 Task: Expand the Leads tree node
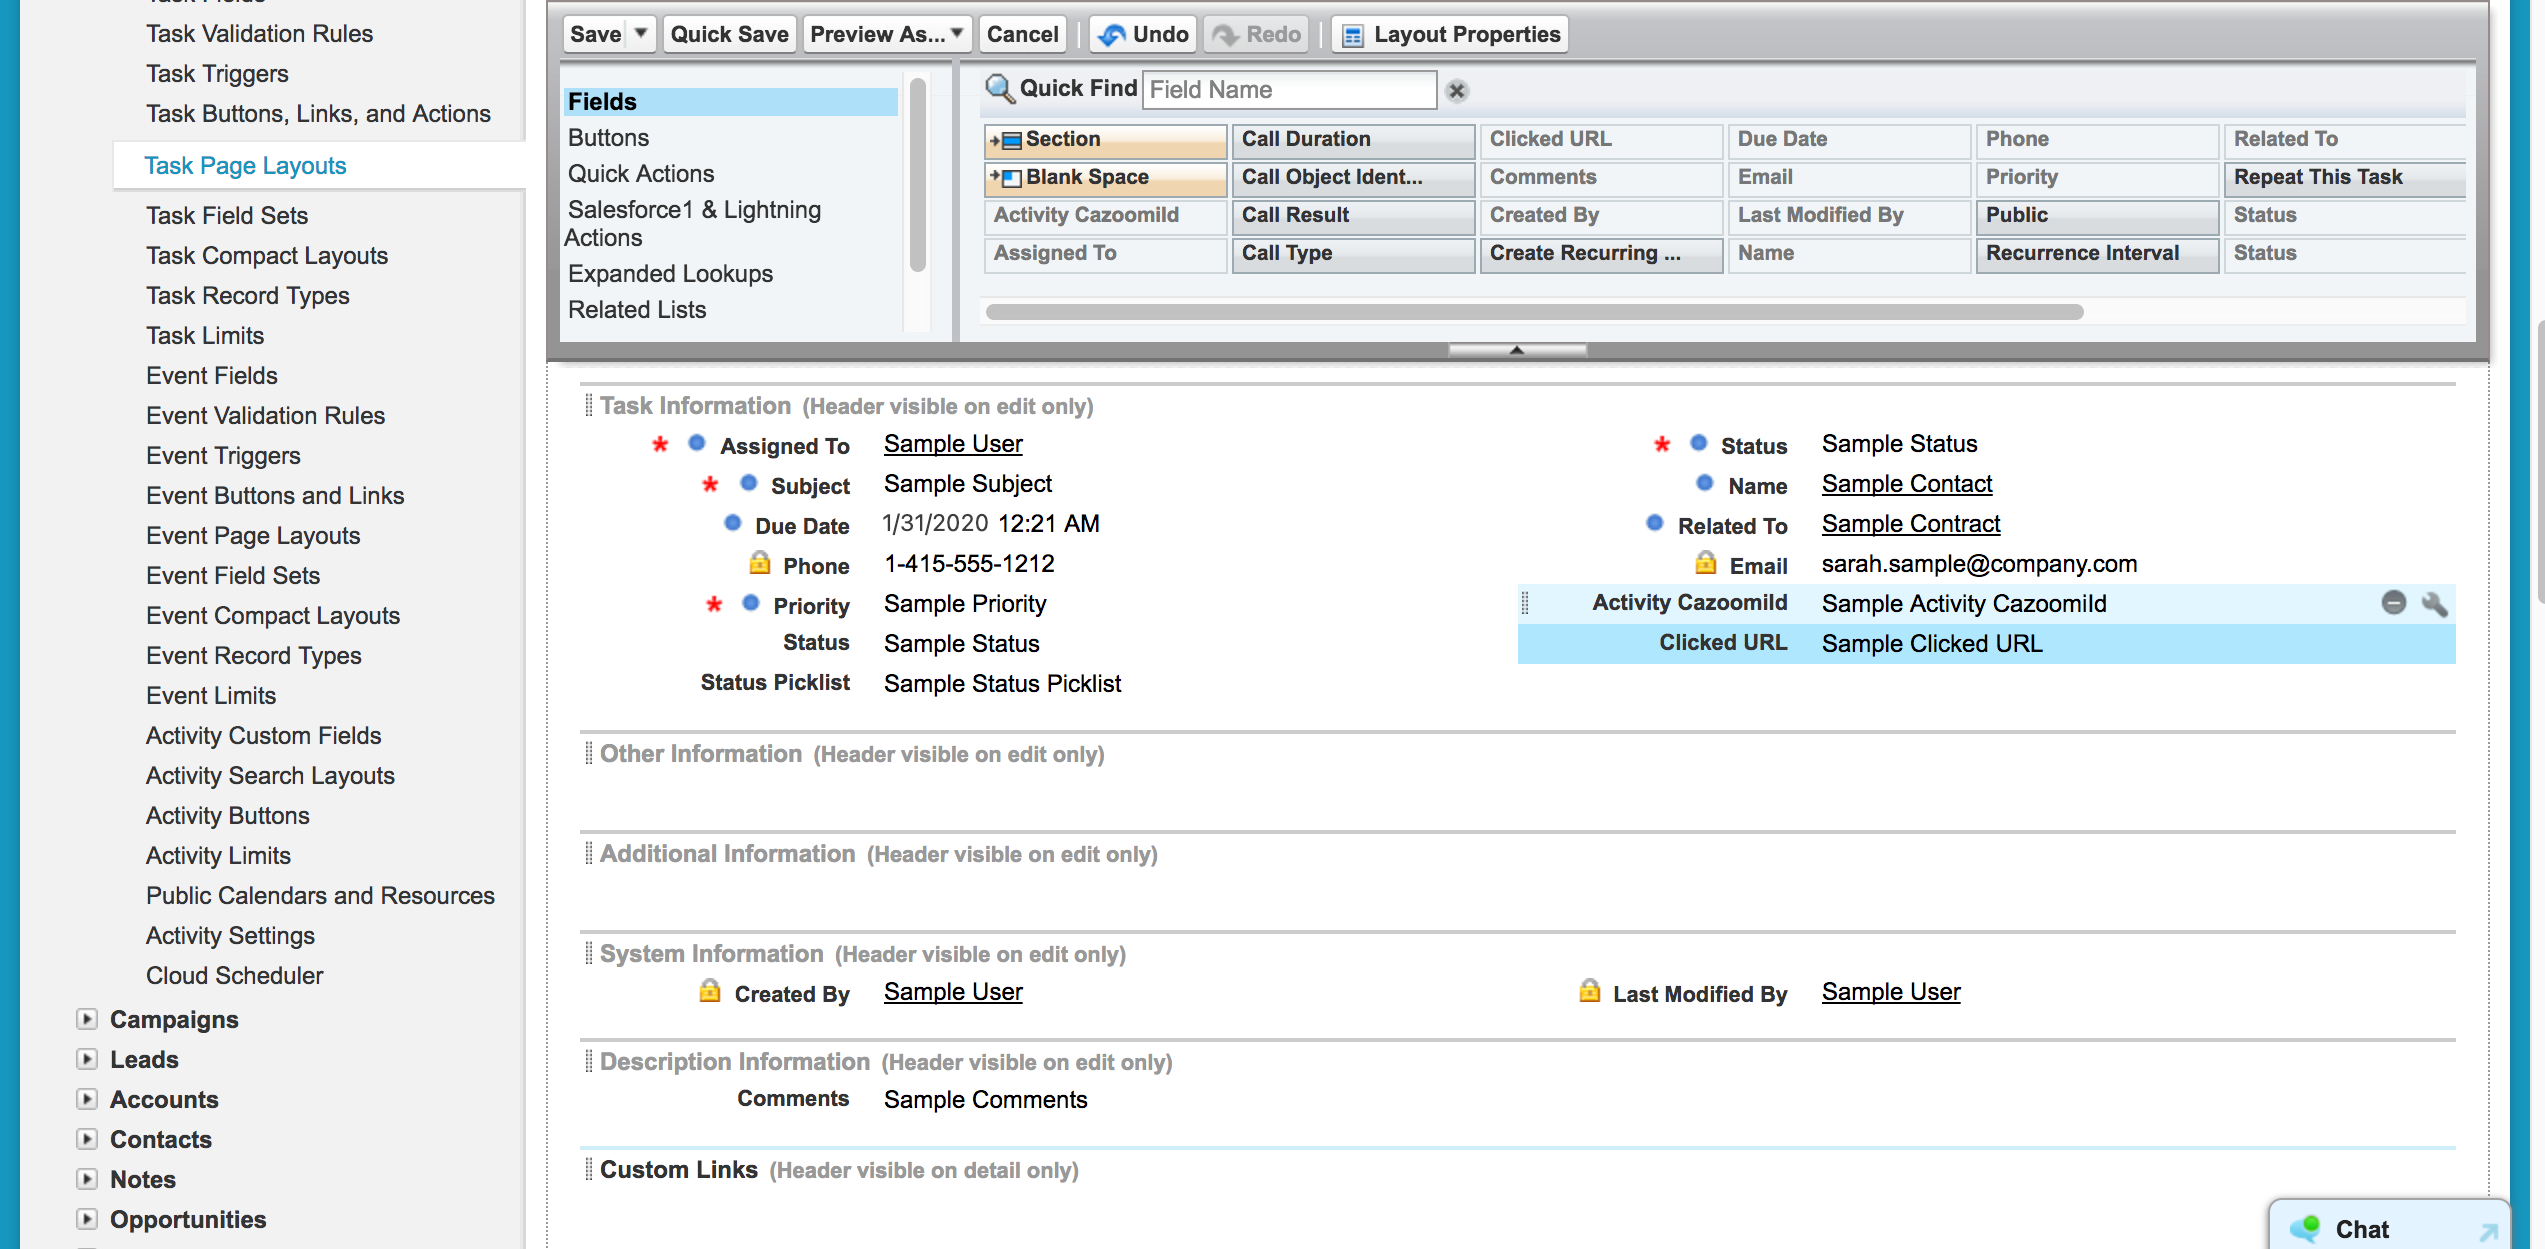point(87,1059)
